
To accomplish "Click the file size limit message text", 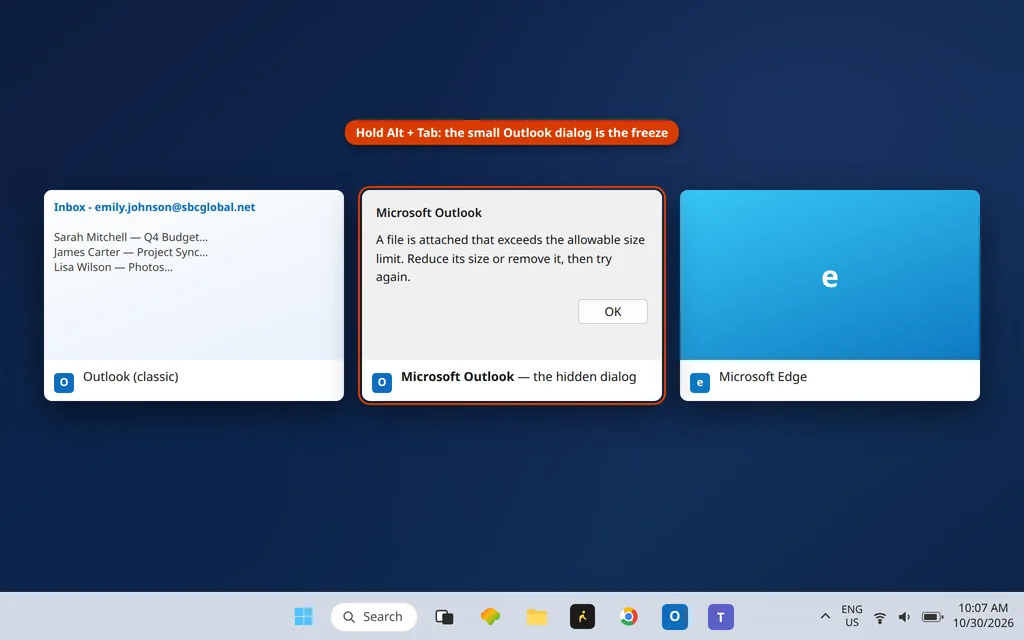I will (510, 258).
